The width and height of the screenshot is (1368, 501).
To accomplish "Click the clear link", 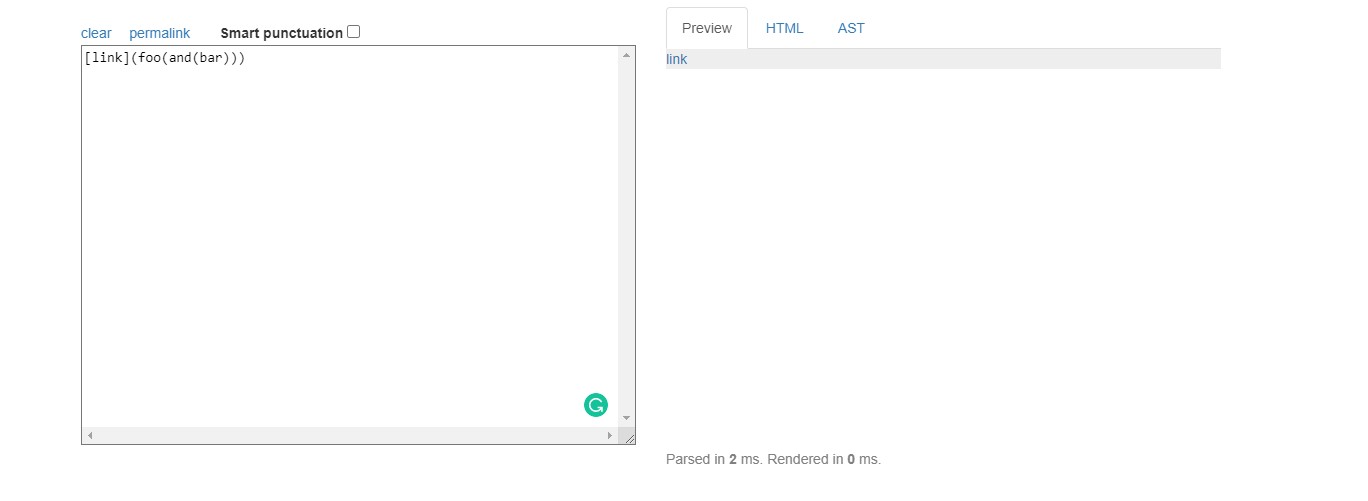I will click(x=96, y=33).
